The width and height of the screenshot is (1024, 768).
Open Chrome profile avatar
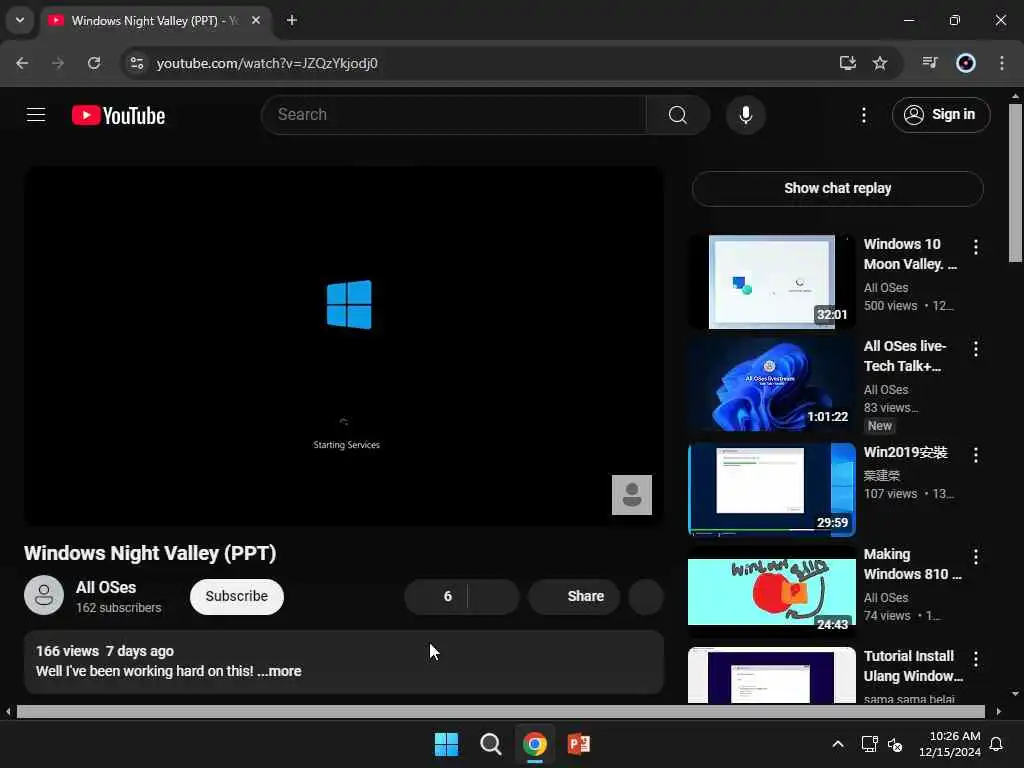pyautogui.click(x=966, y=63)
